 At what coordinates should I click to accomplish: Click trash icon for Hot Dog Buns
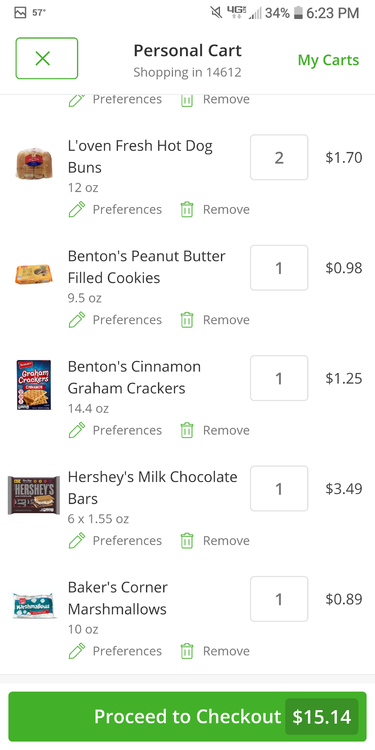pyautogui.click(x=187, y=210)
